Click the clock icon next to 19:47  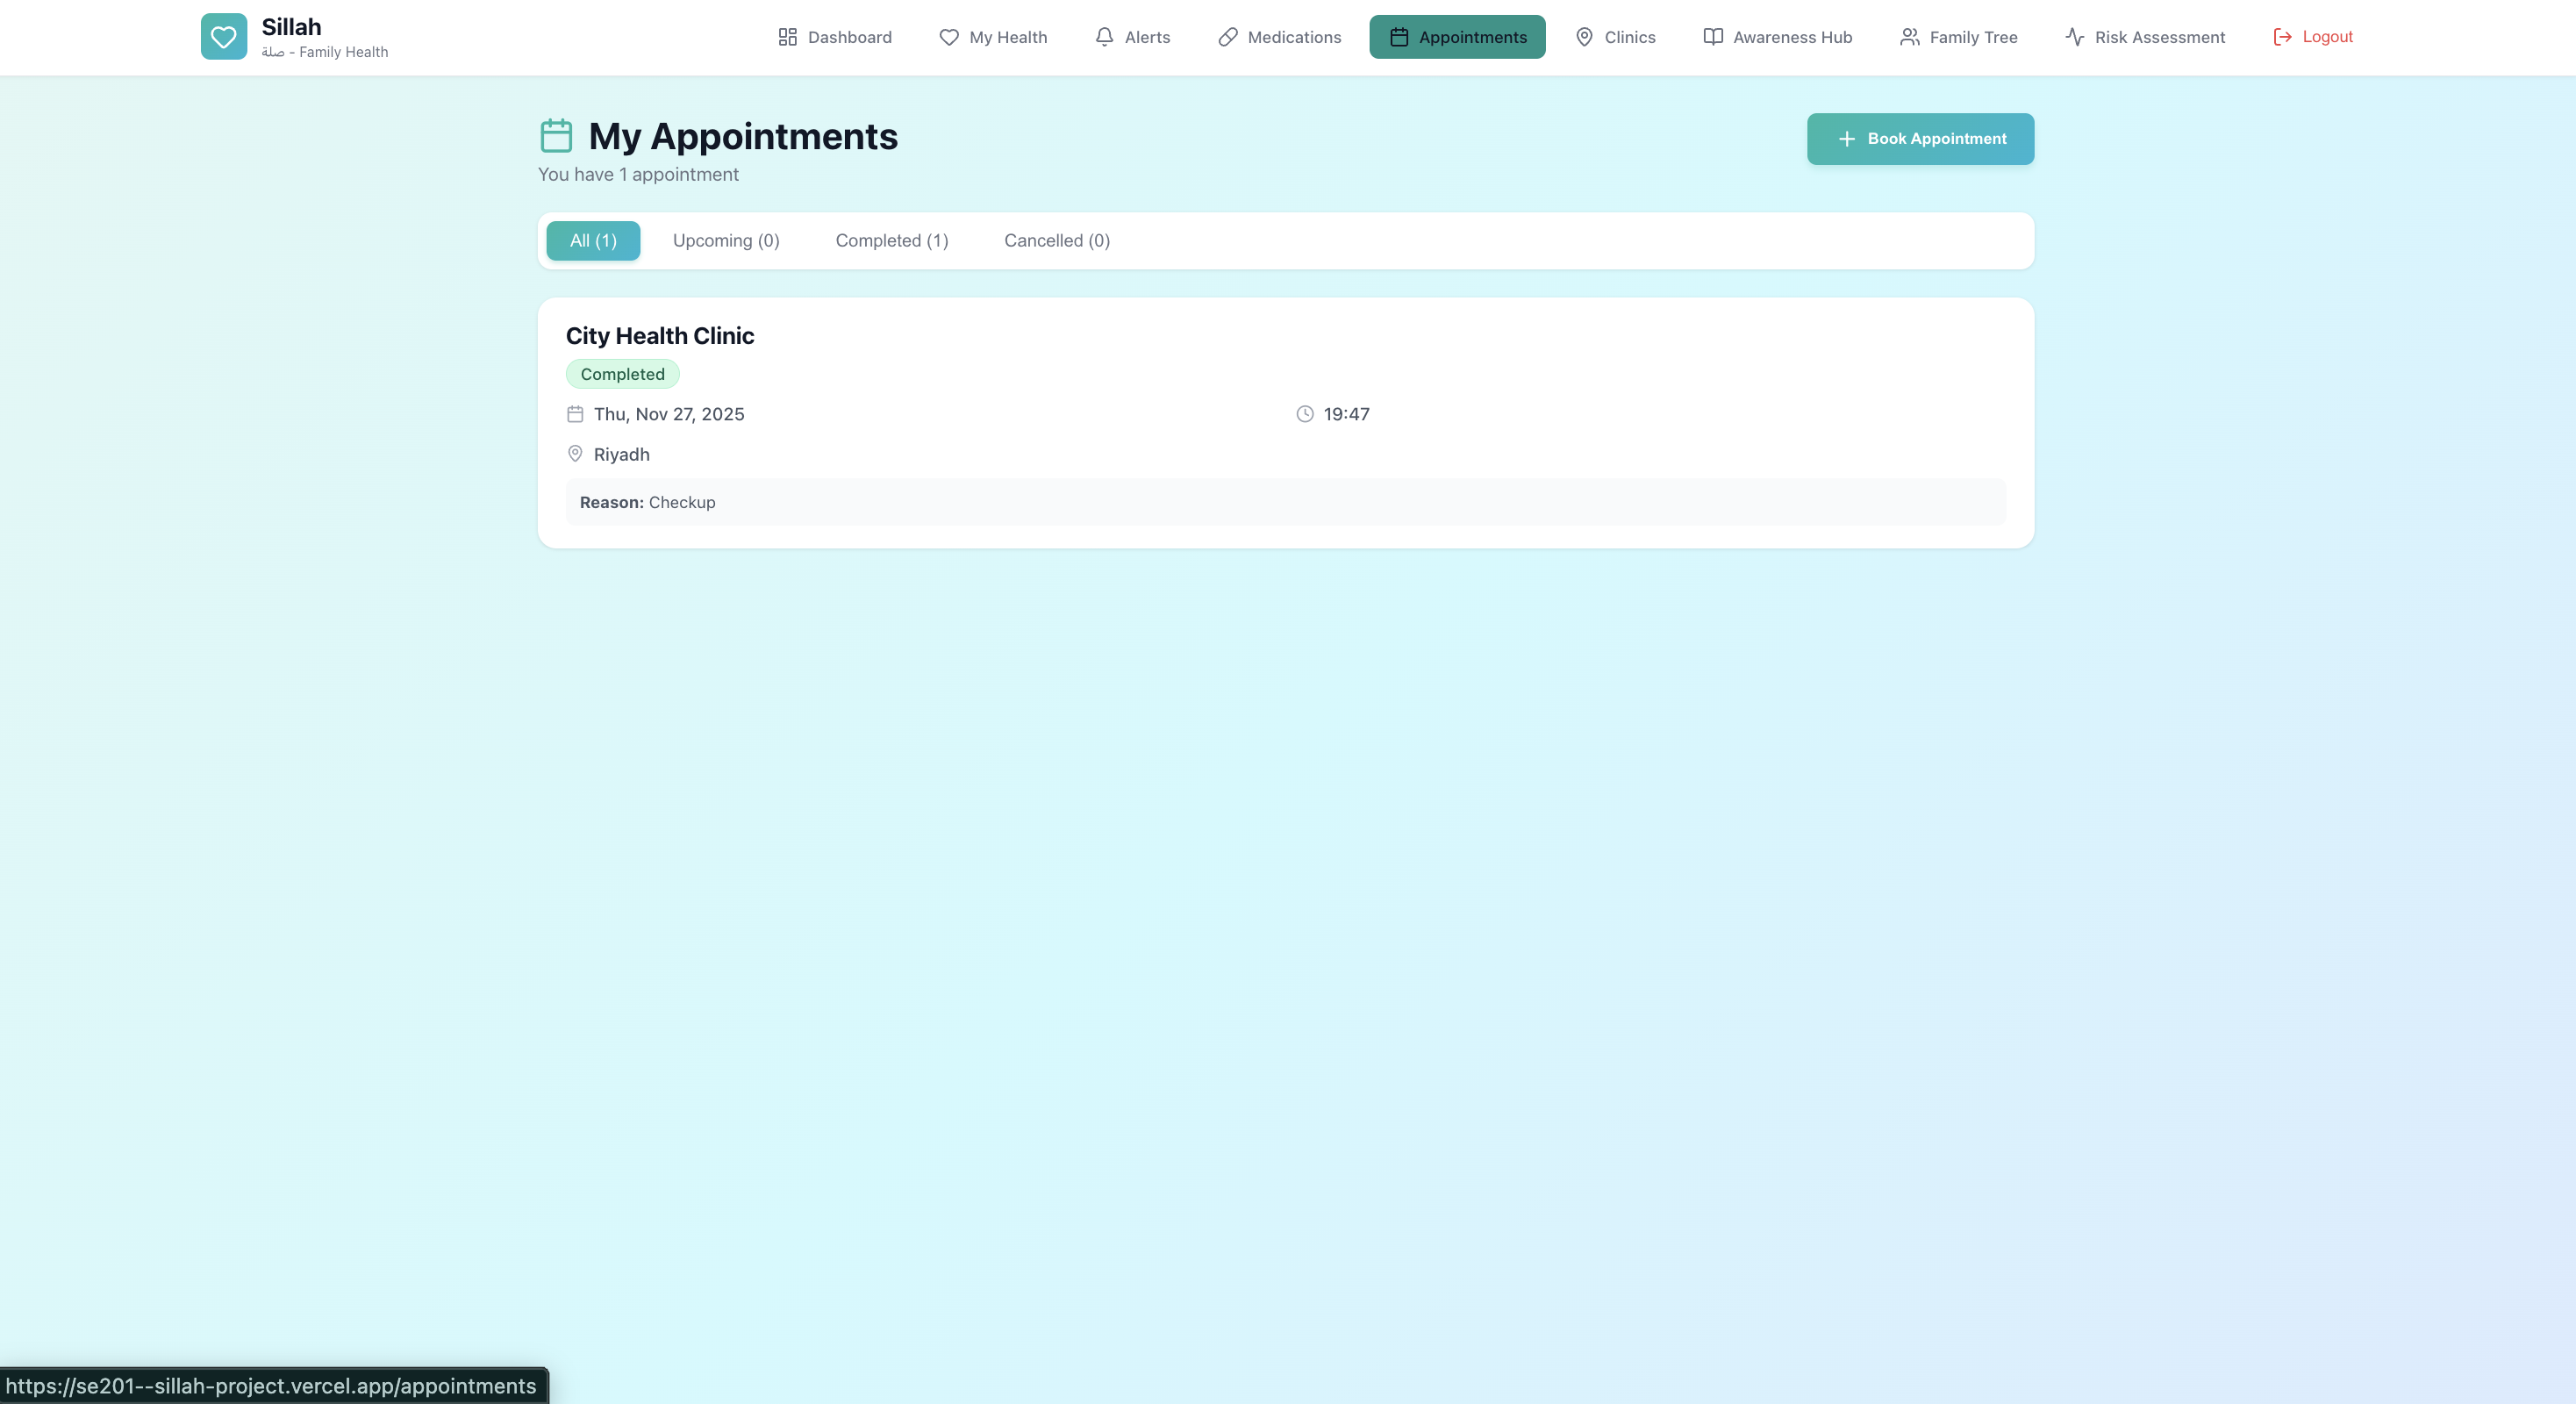point(1303,413)
